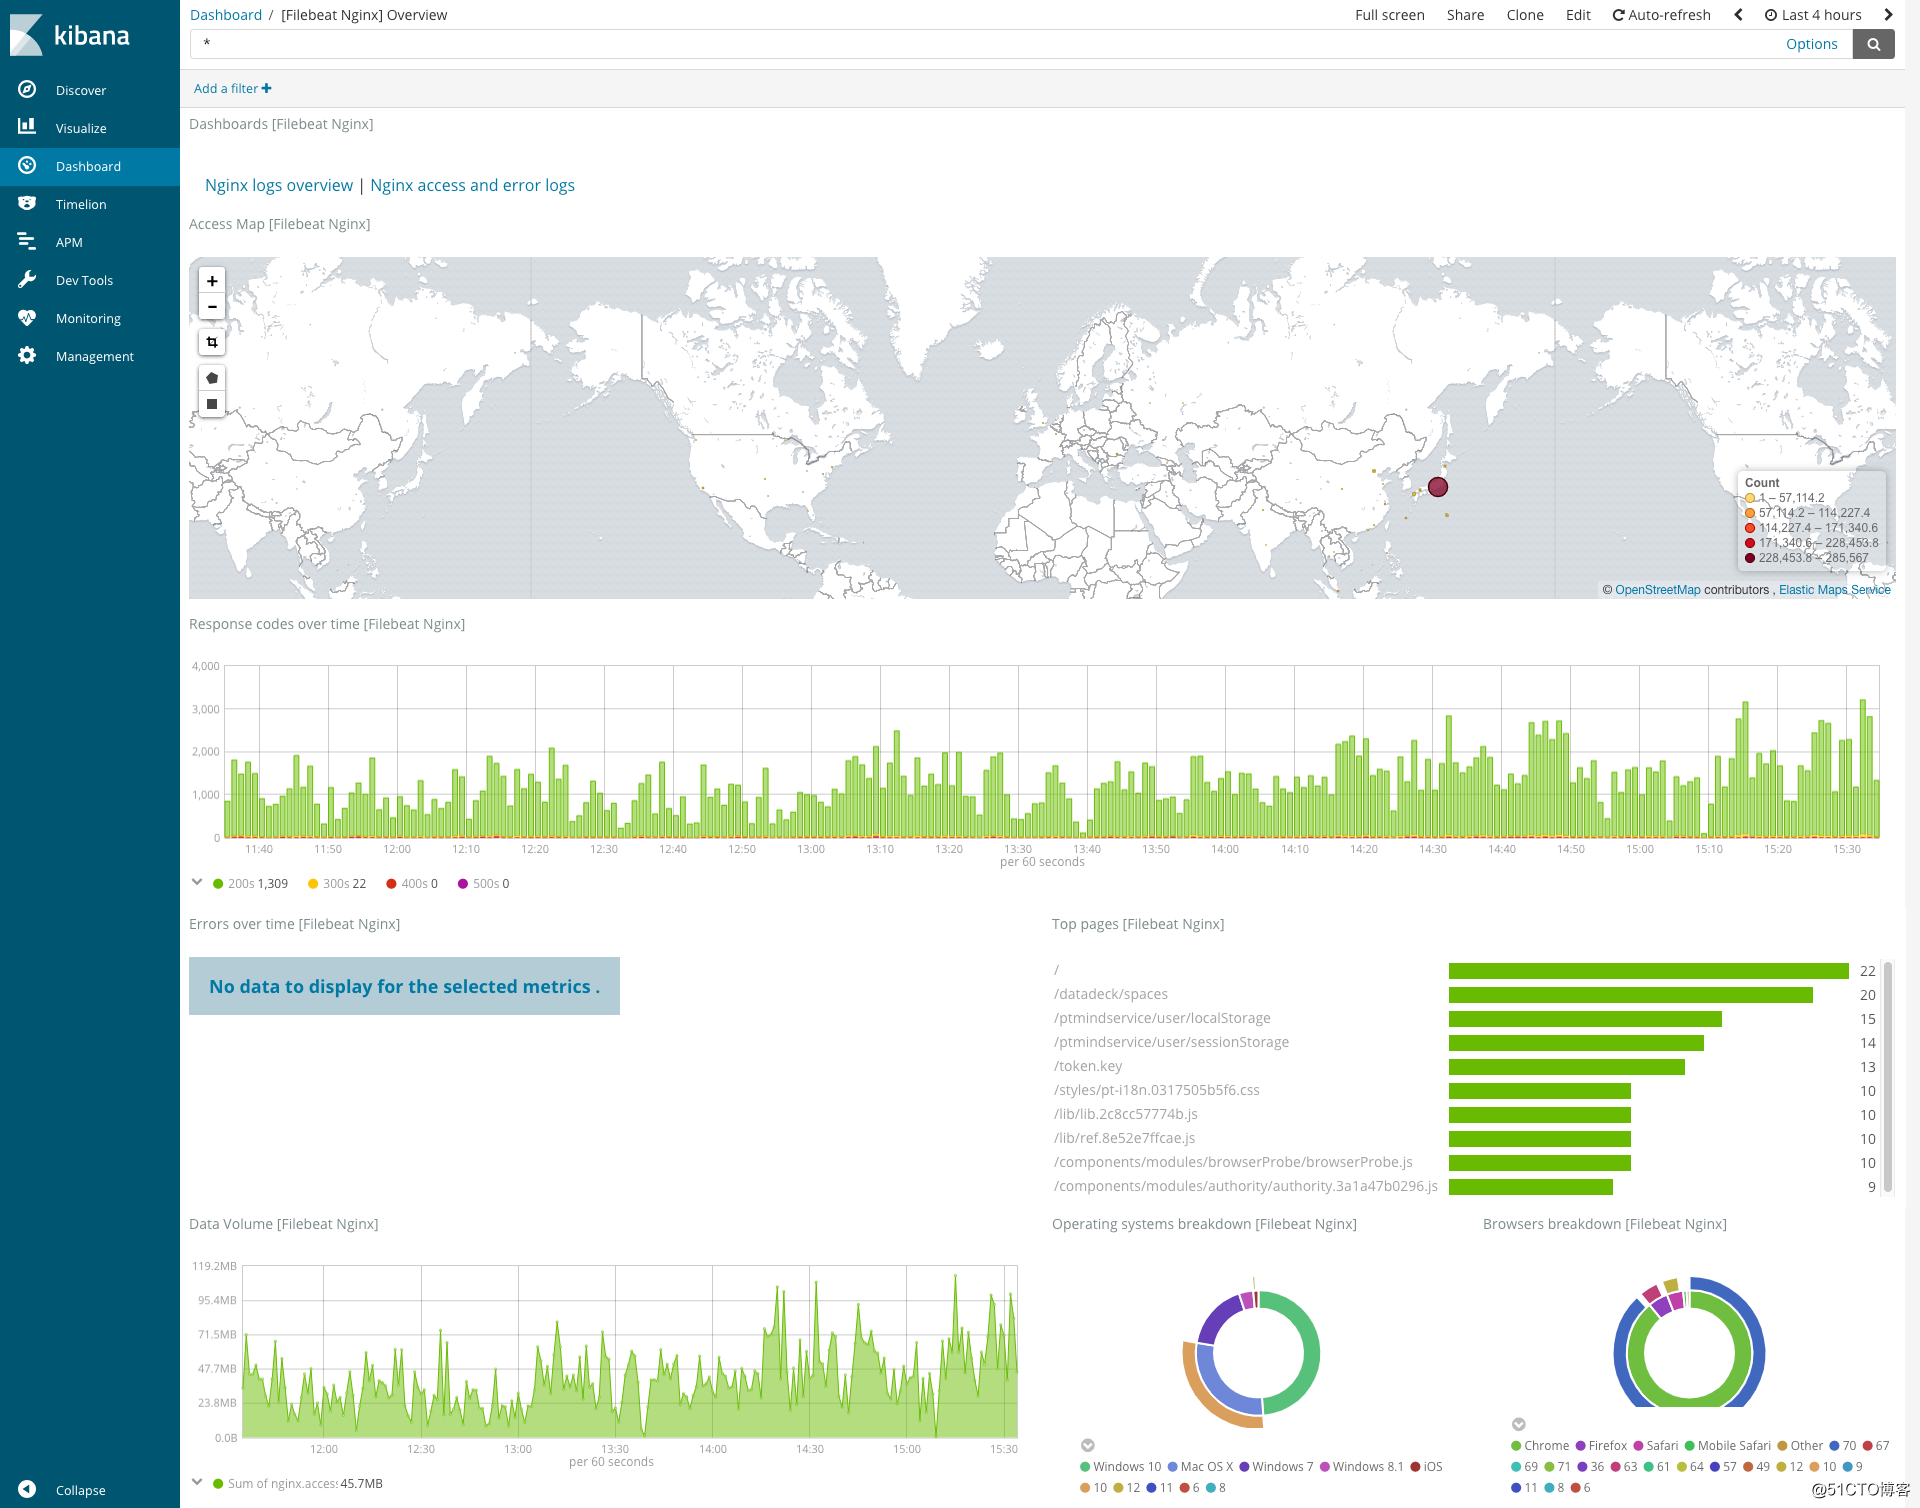Open Nginx logs overview link
Screen dimensions: 1920x1508
coord(279,185)
